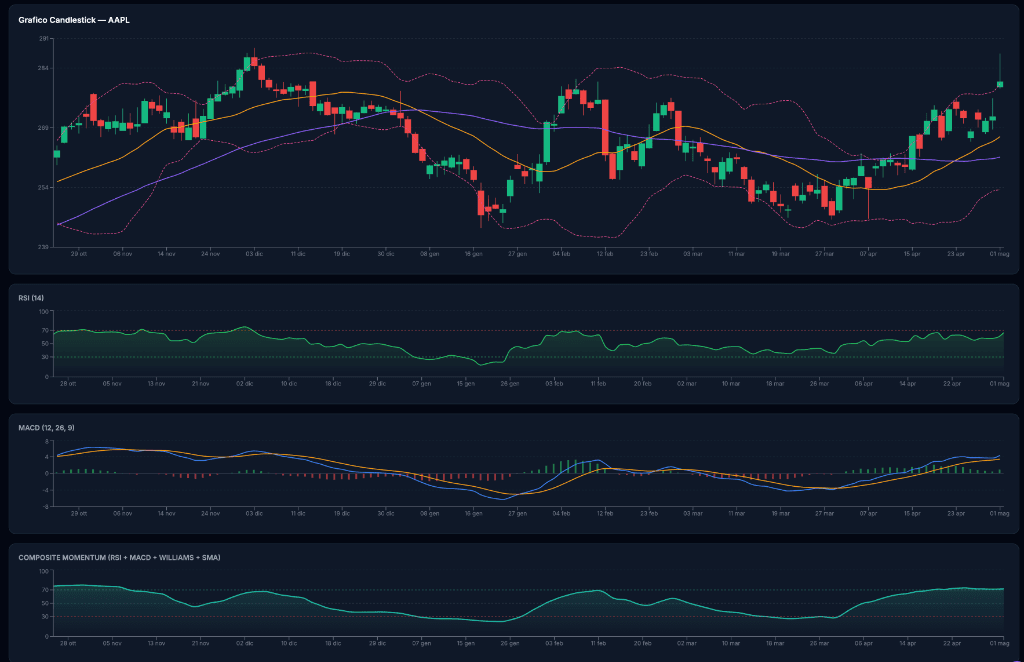Click the 'COMPOSITE MOMENTUM (RSI + MACD + WILLIAMS + SMA)' title
The image size is (1024, 662).
120,558
